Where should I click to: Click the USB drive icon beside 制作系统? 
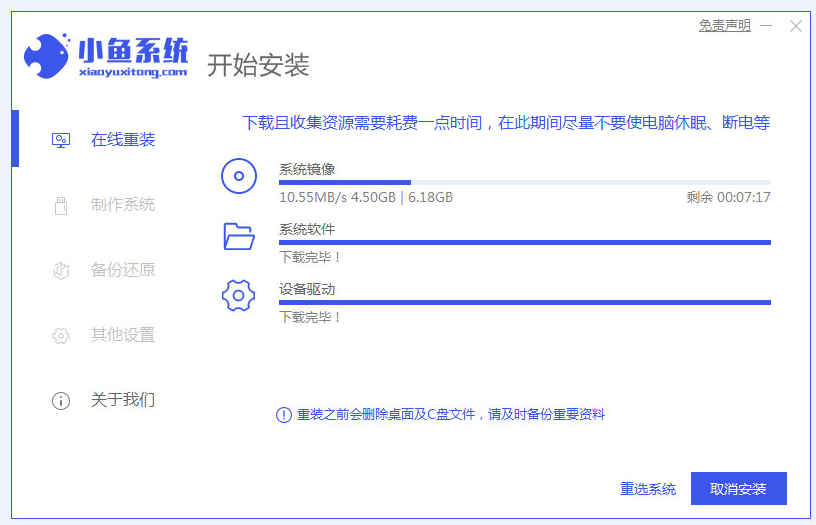60,205
